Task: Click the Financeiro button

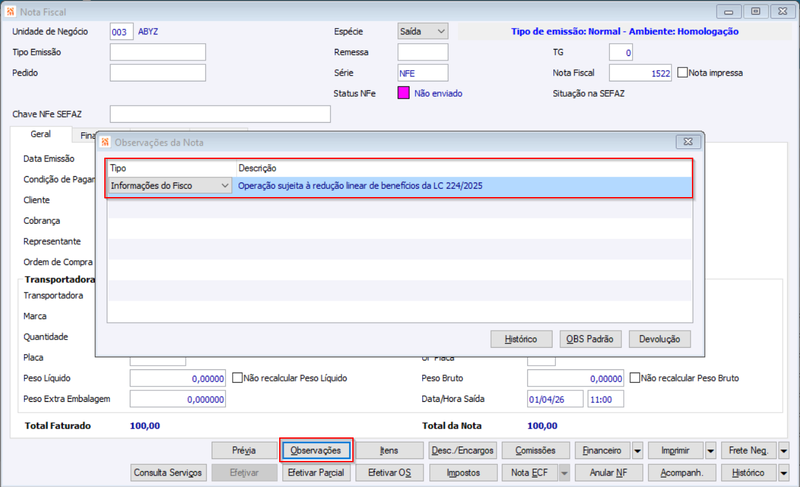Action: [x=603, y=451]
